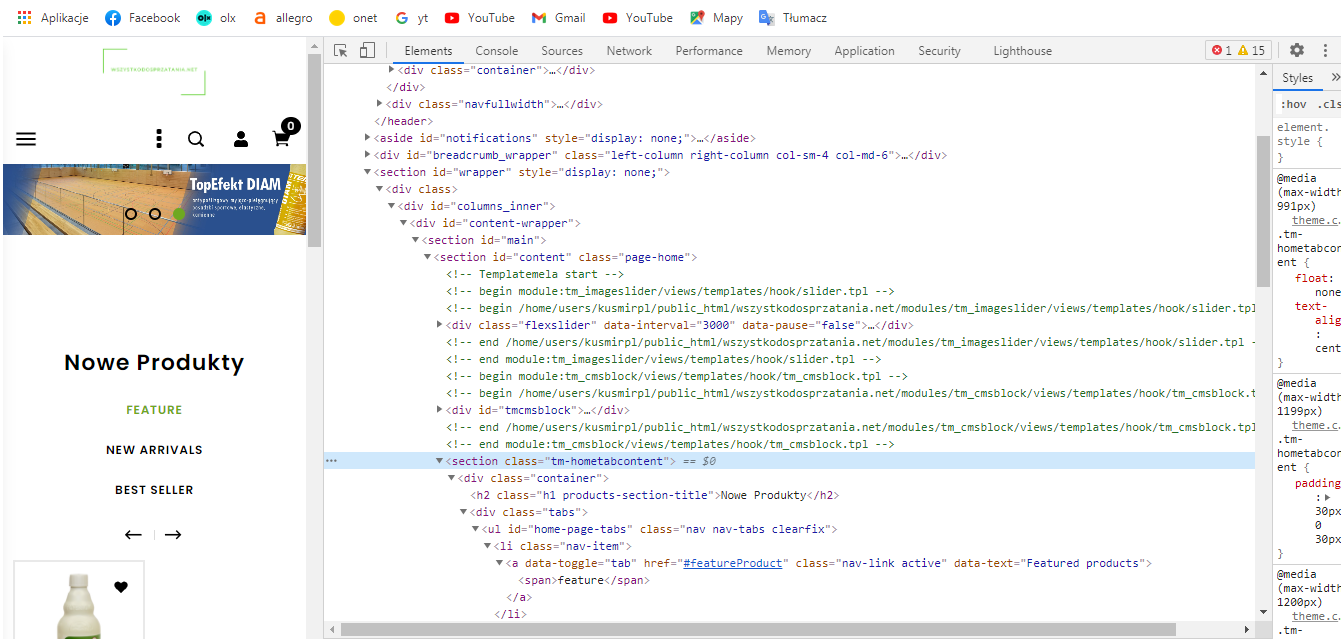Click the NEW ARRIVALS product tab link
The height and width of the screenshot is (639, 1341).
click(154, 450)
